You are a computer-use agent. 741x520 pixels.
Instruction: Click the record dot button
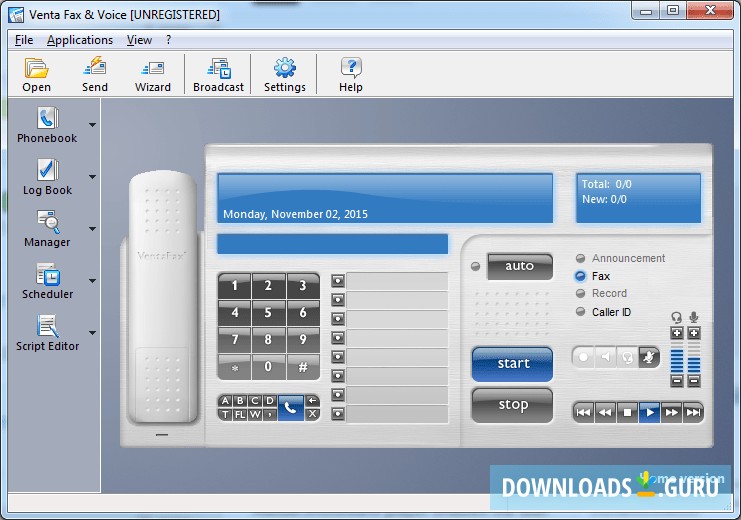(x=584, y=357)
